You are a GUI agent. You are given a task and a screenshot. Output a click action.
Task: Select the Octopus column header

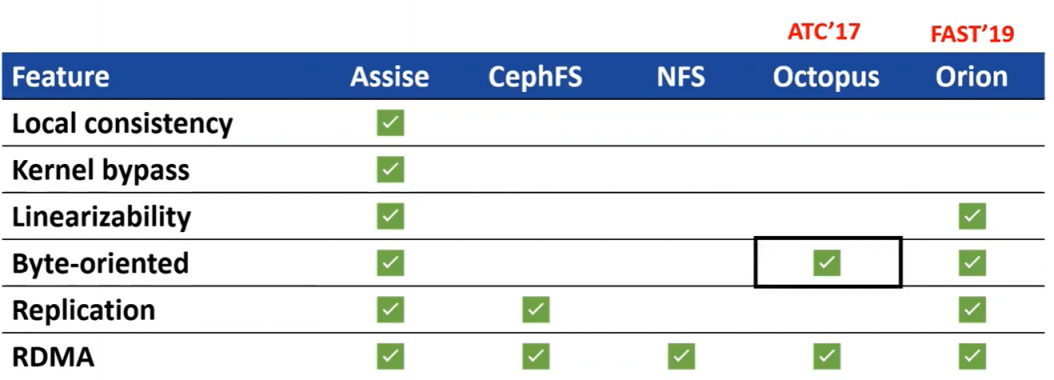point(826,77)
